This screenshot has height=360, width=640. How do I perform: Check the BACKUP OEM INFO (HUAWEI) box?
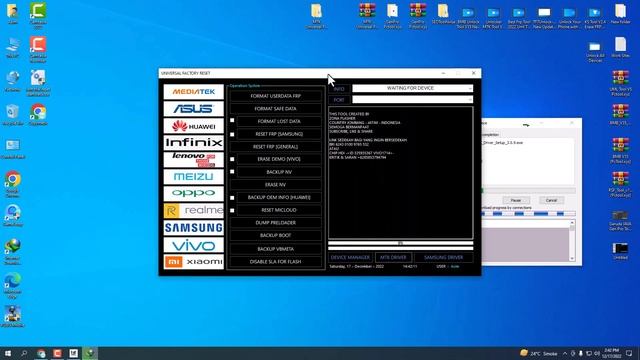(232, 198)
